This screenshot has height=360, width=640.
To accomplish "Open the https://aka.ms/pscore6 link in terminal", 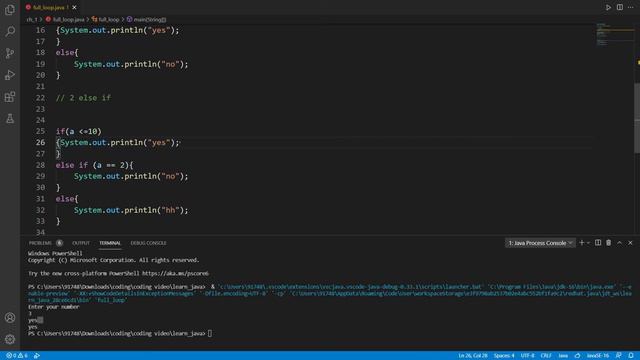I will point(176,273).
